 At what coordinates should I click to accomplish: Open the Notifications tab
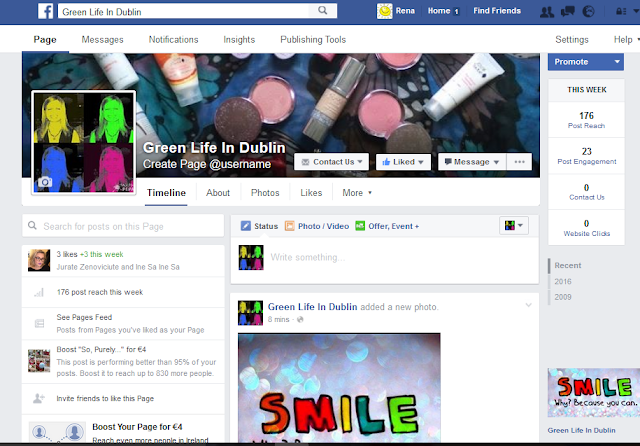(x=173, y=40)
